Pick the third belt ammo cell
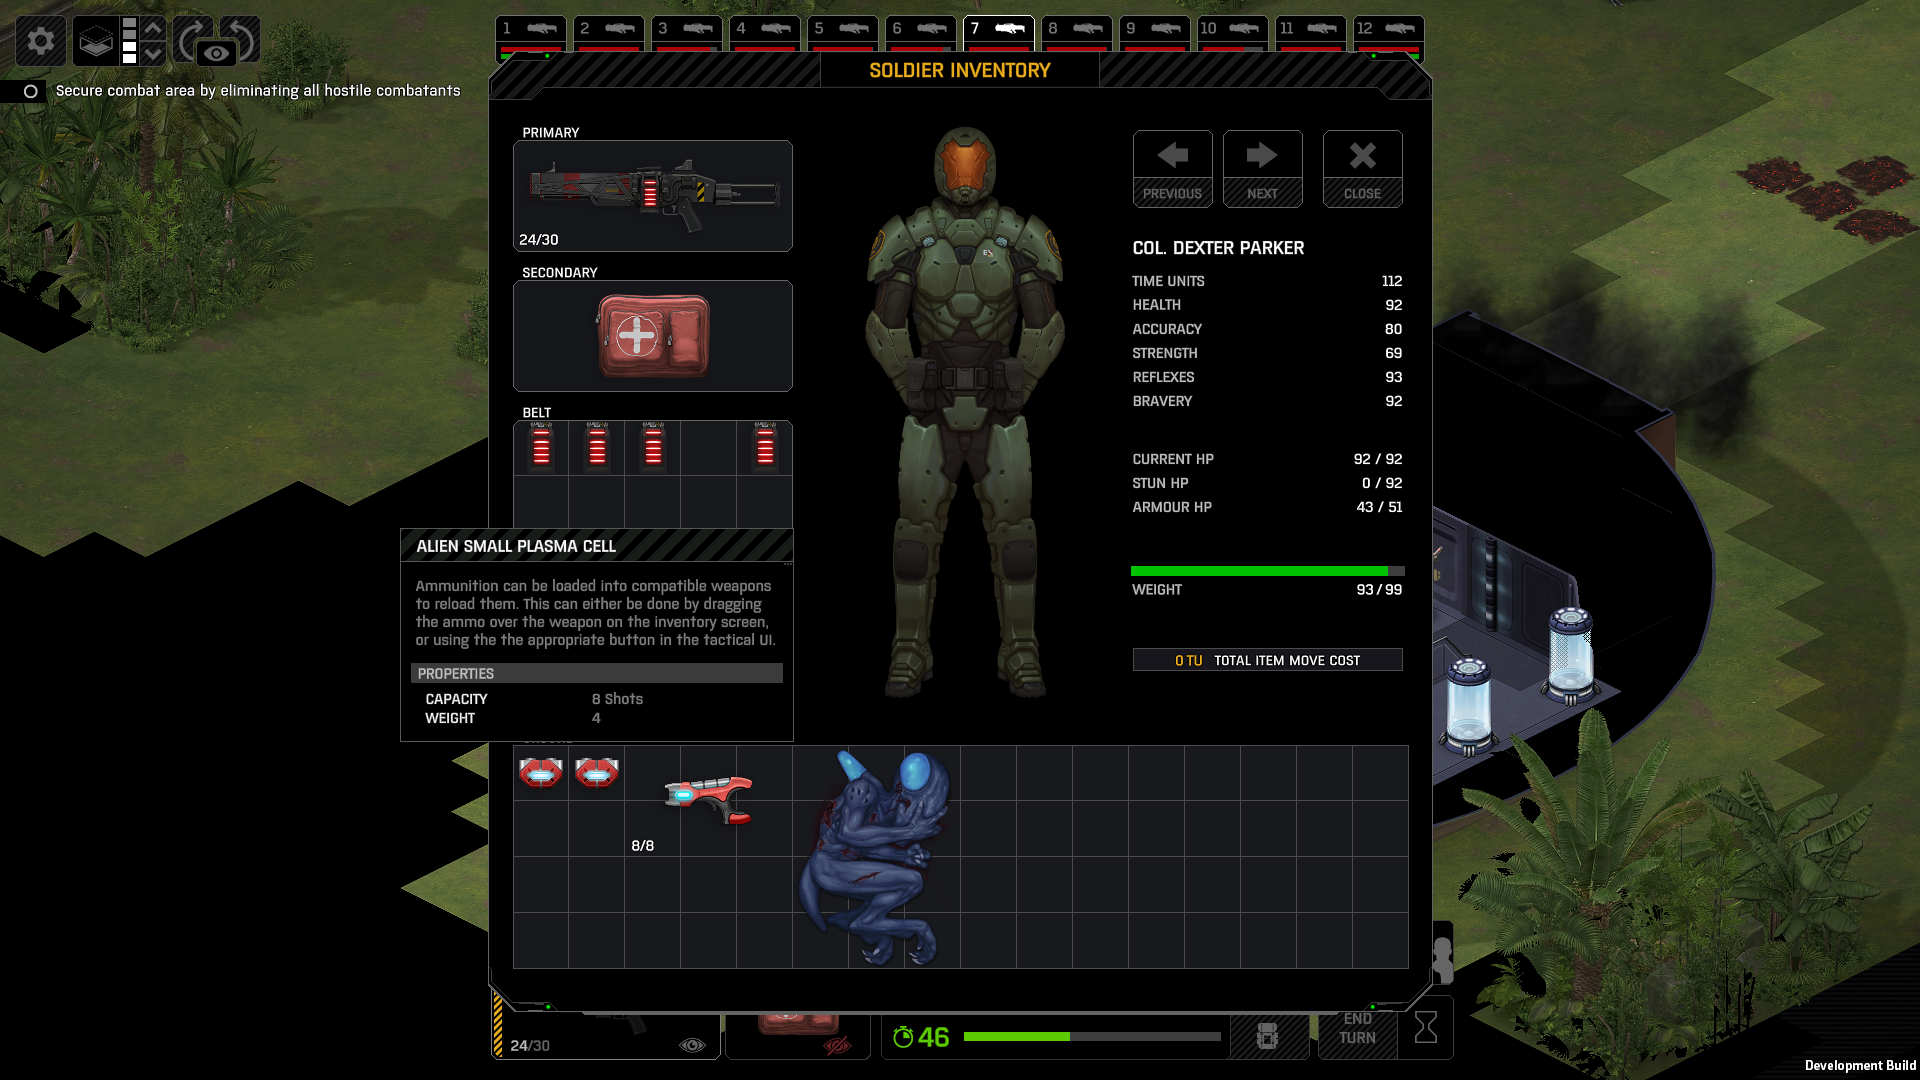 click(653, 446)
